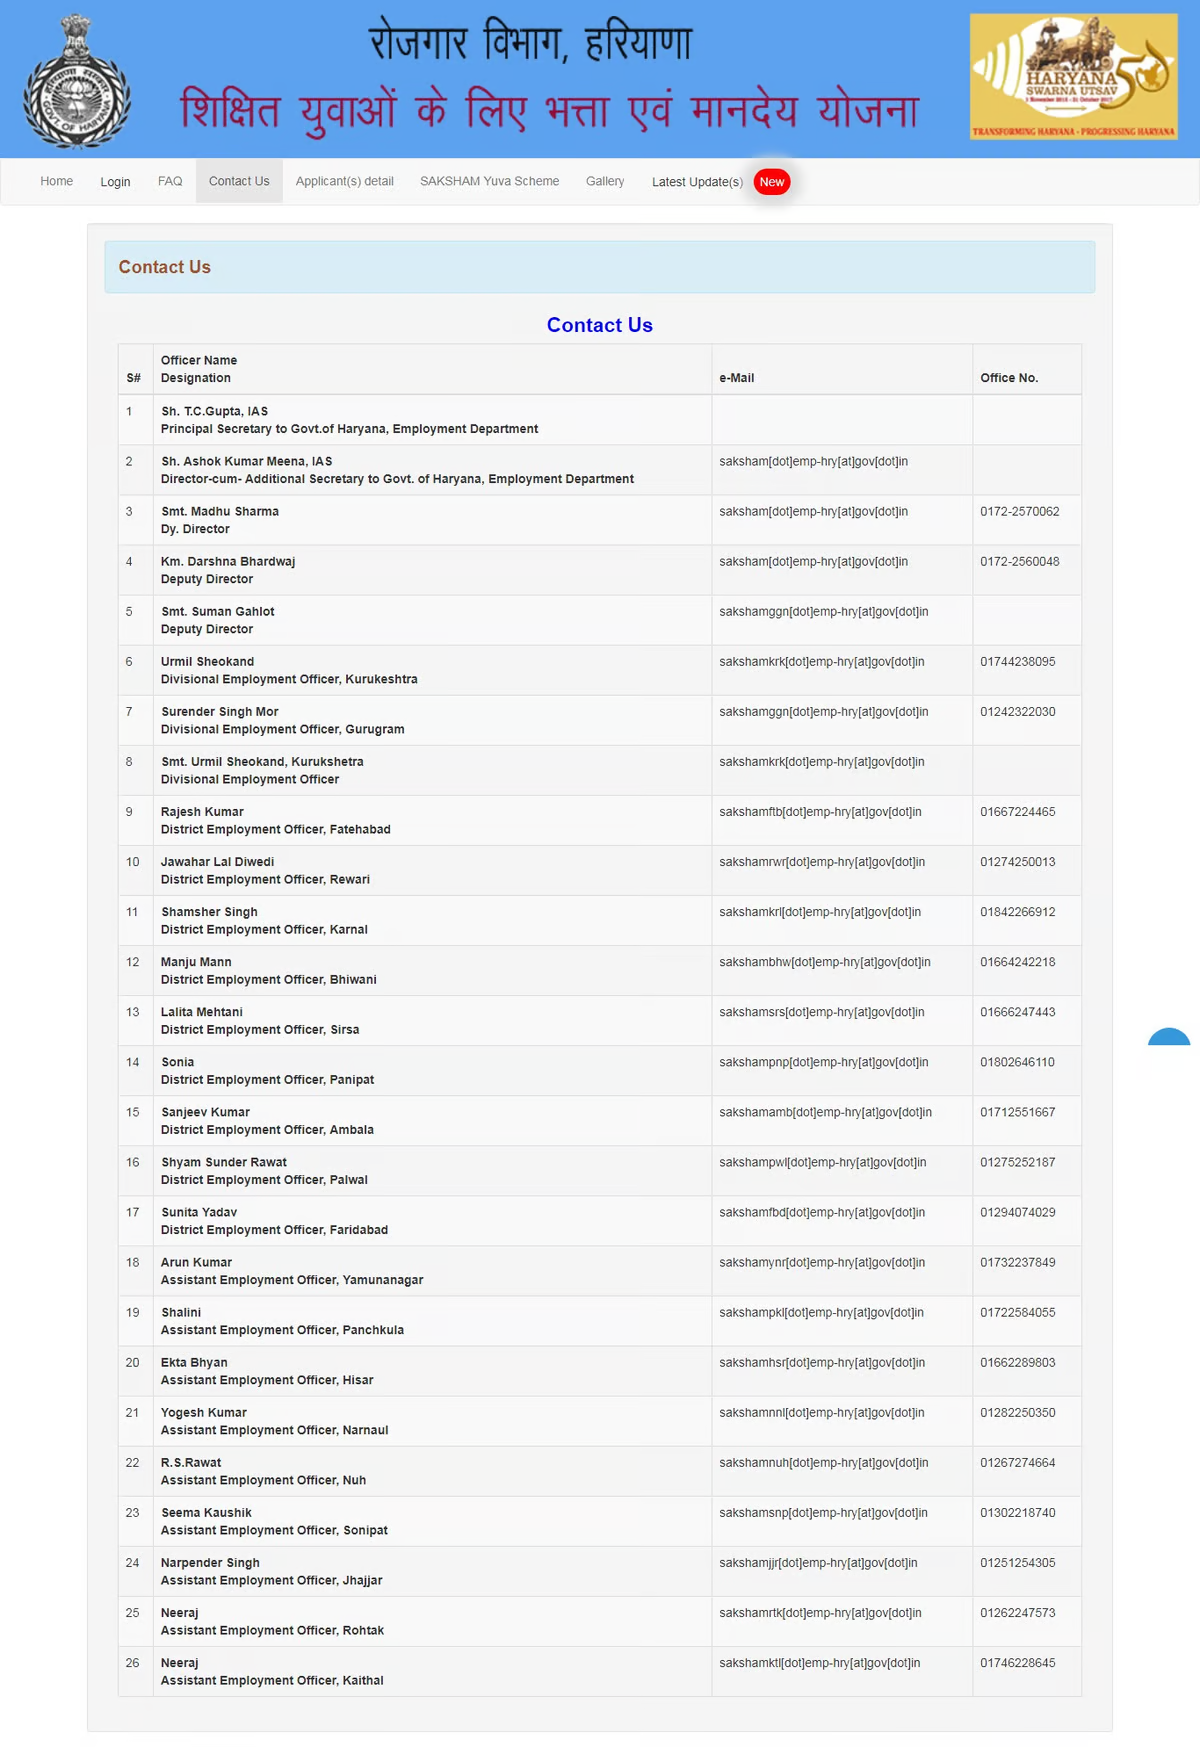Viewport: 1200px width, 1747px height.
Task: Open the Home menu item
Action: (56, 181)
